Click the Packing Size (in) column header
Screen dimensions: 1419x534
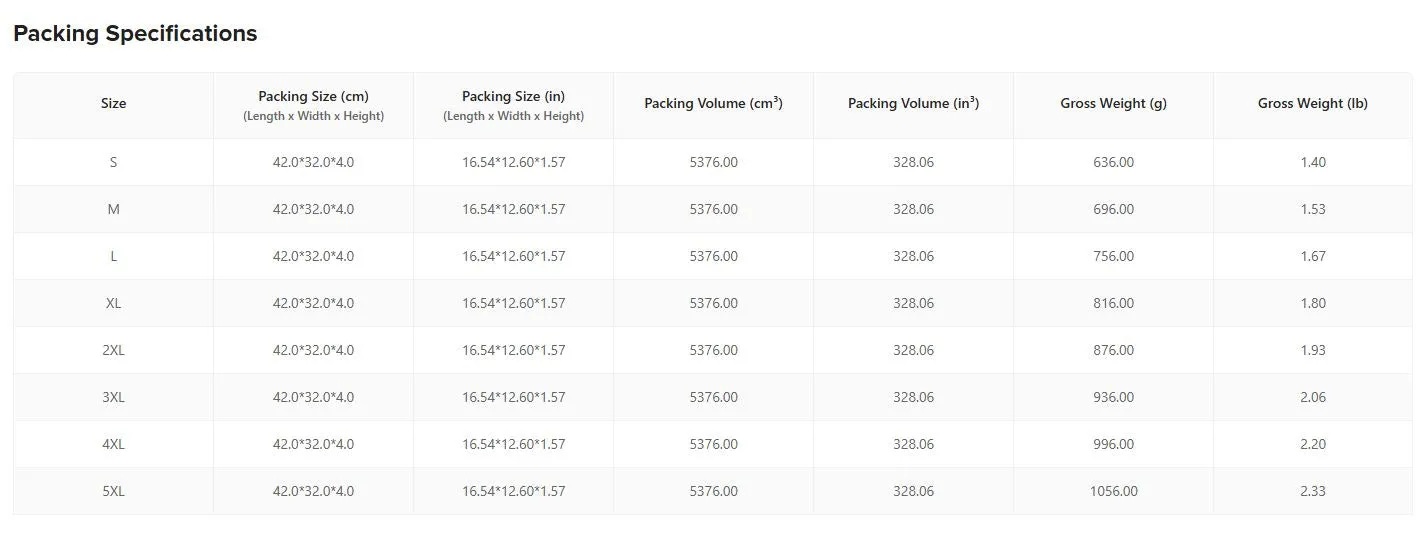click(513, 105)
